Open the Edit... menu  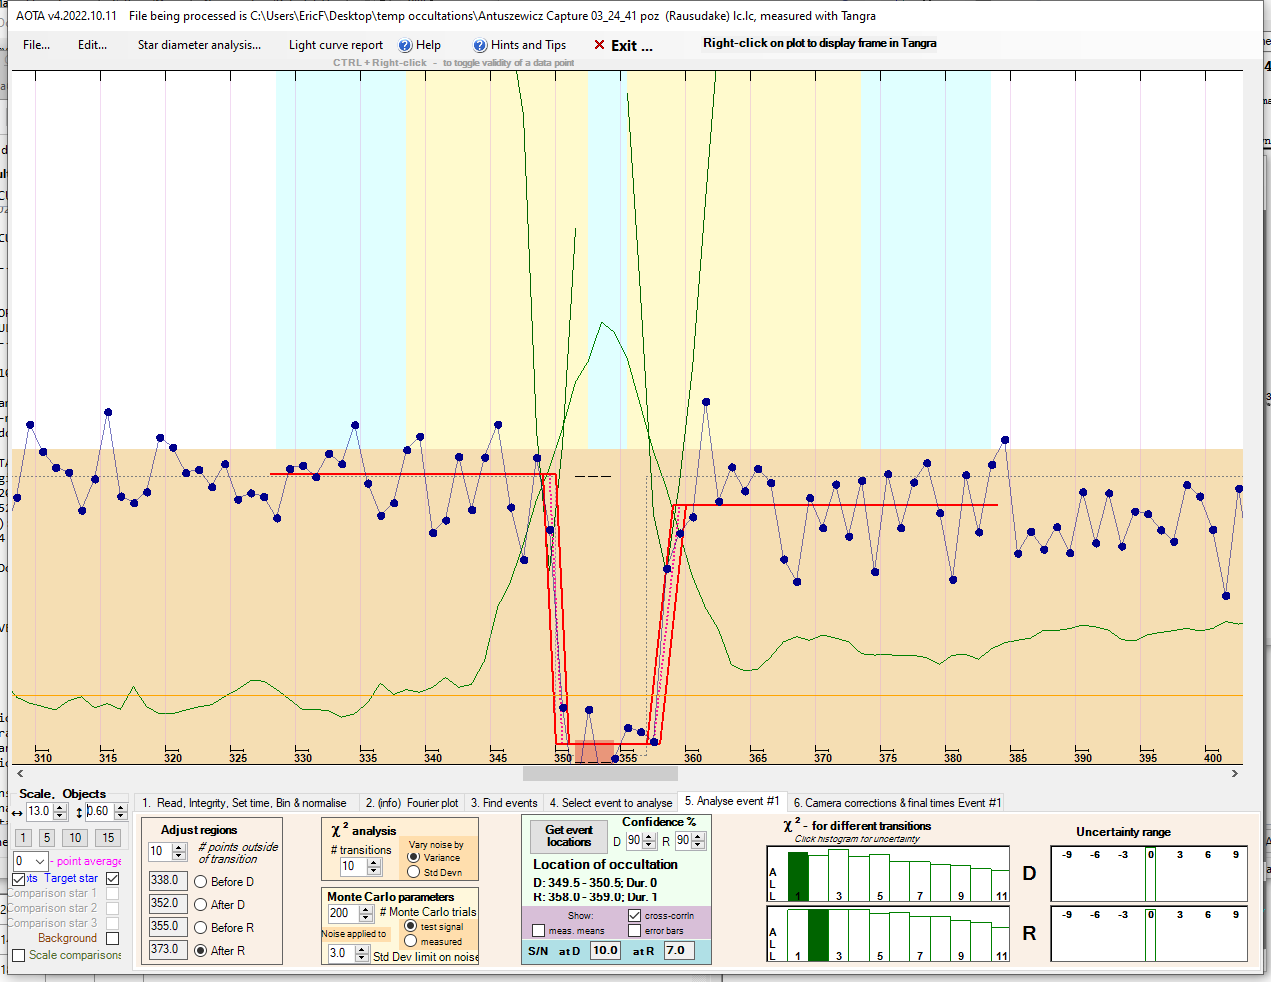coord(92,45)
